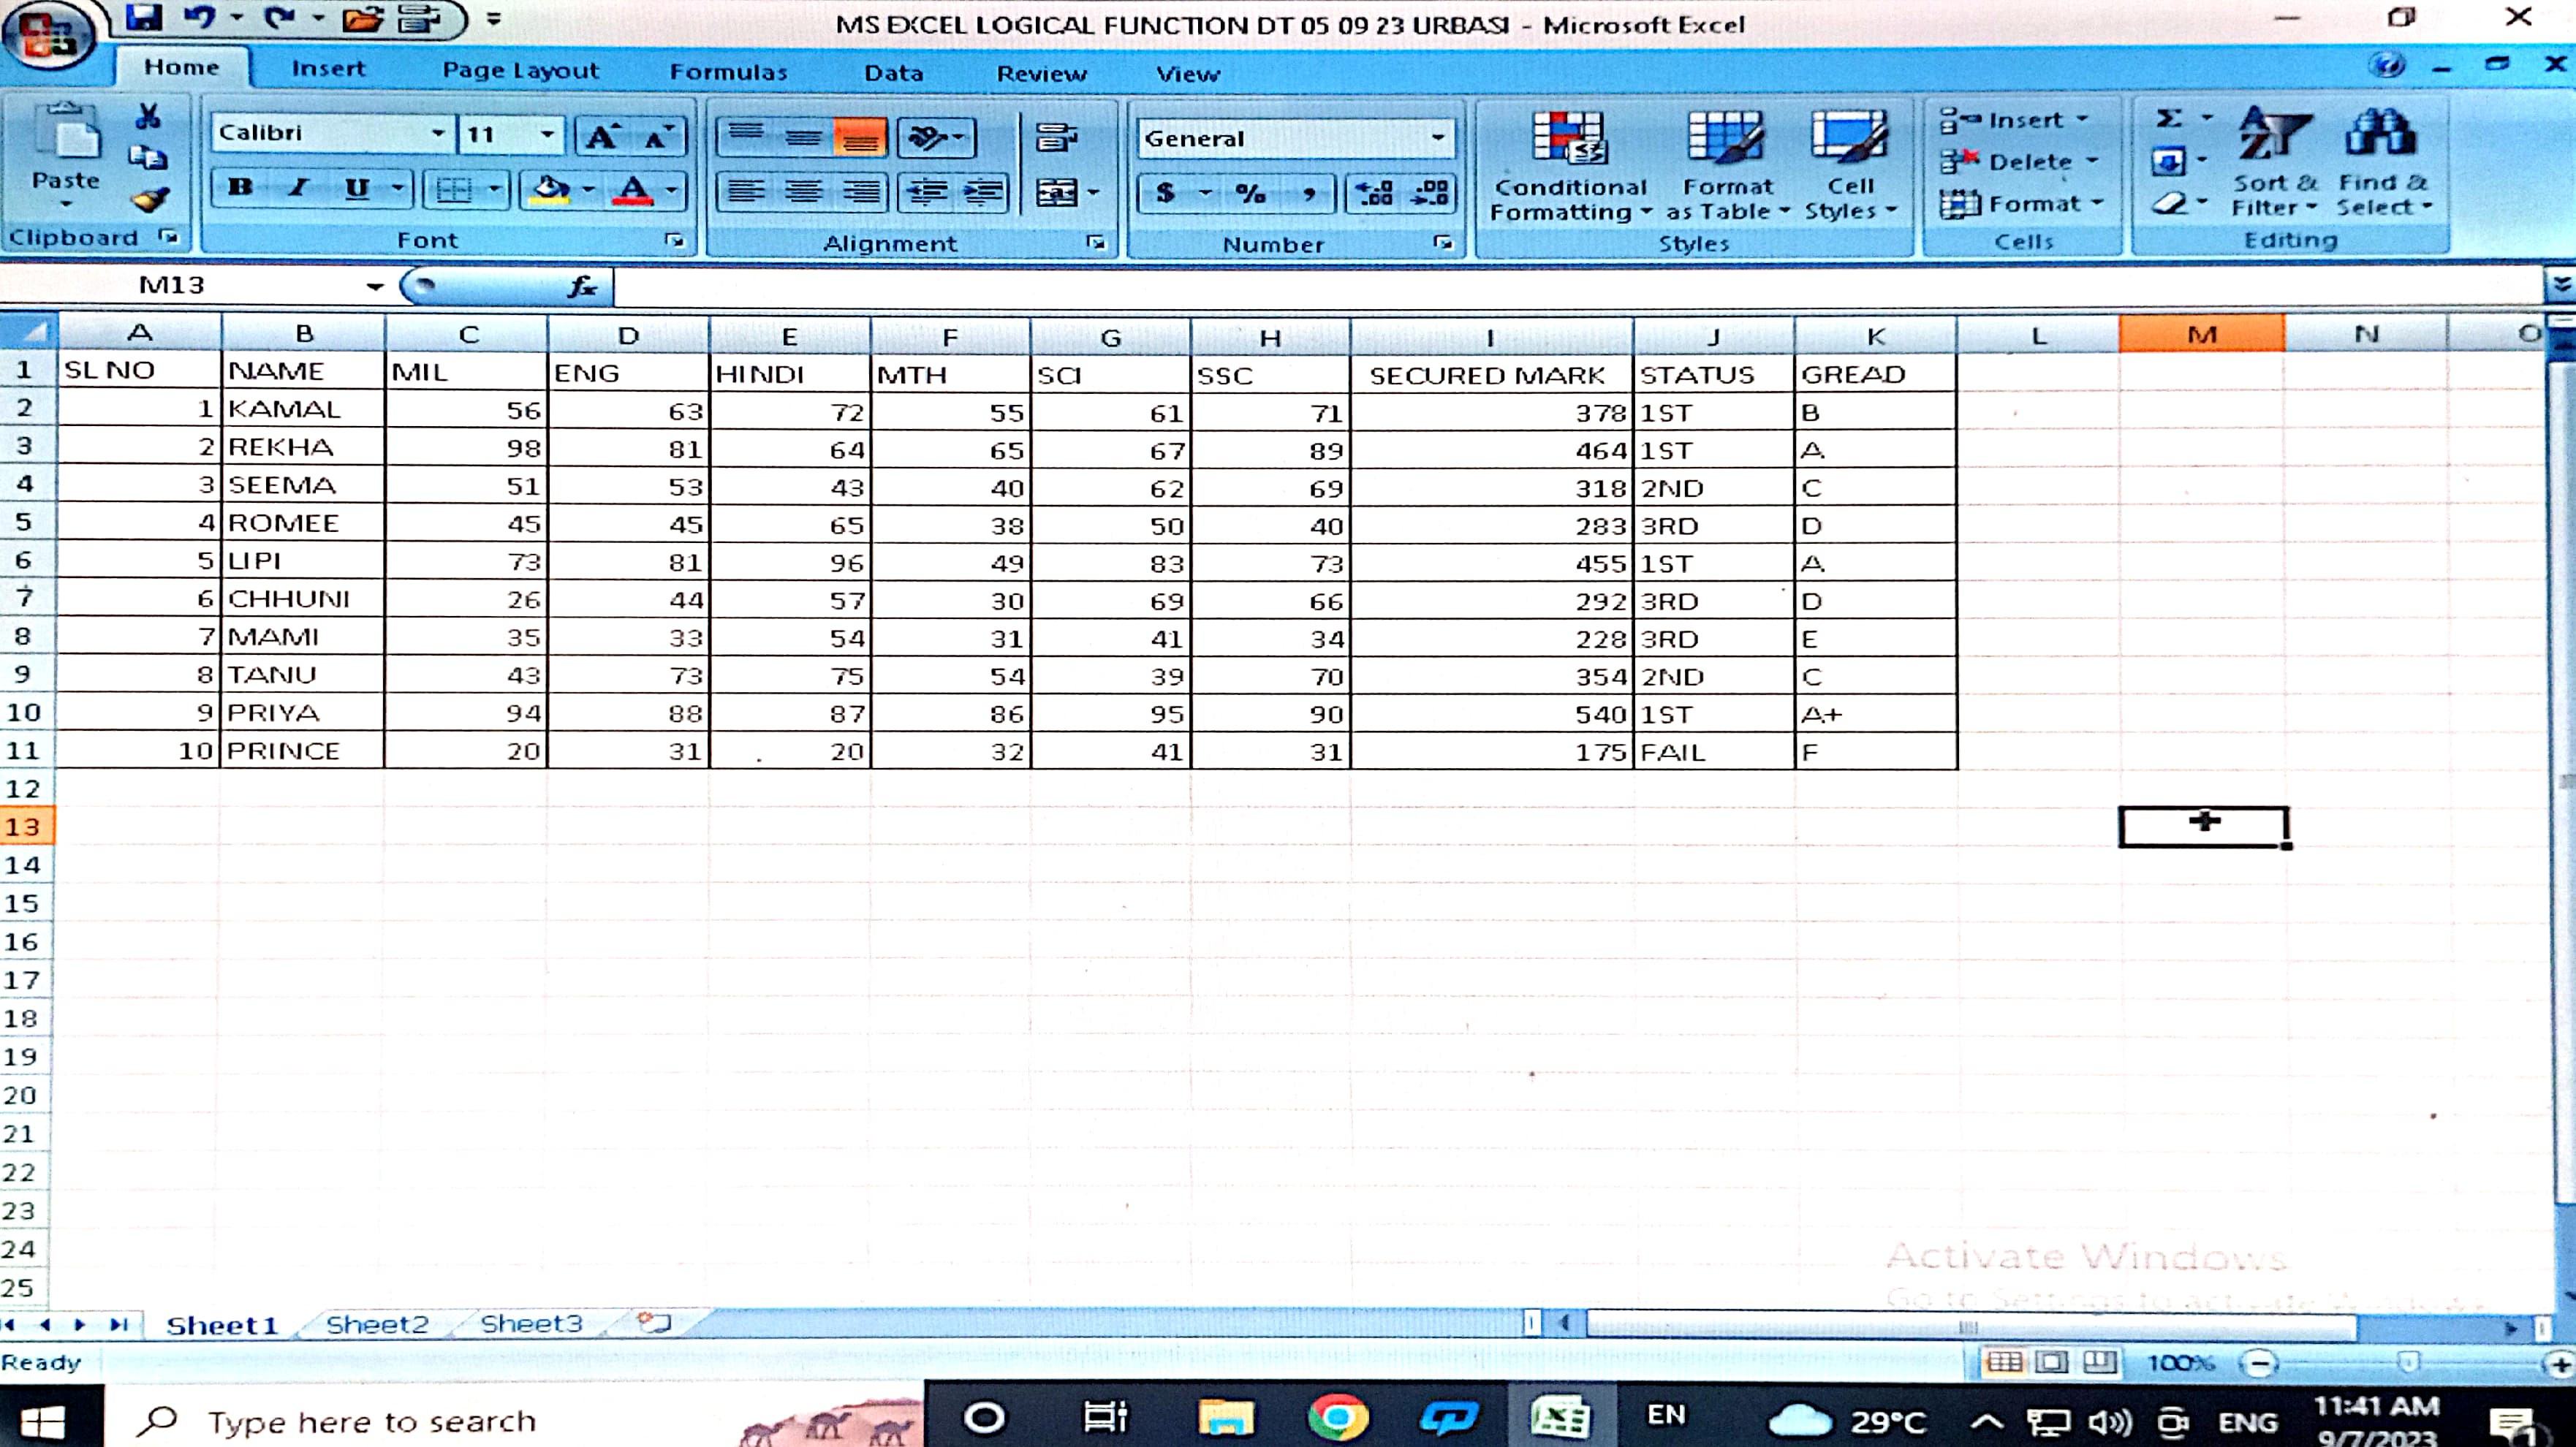Toggle Italic formatting
The height and width of the screenshot is (1447, 2576).
click(x=298, y=188)
